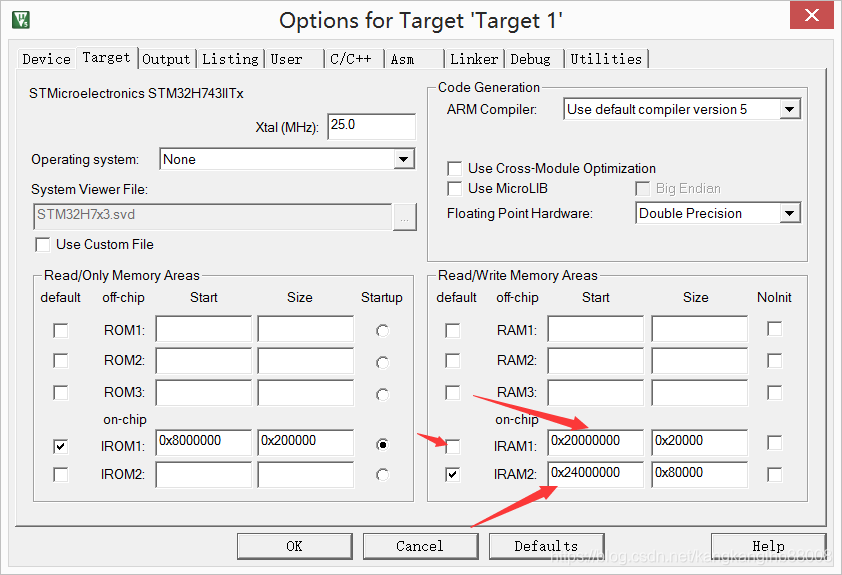Toggle the Big Endian checkbox
842x575 pixels.
(x=642, y=188)
